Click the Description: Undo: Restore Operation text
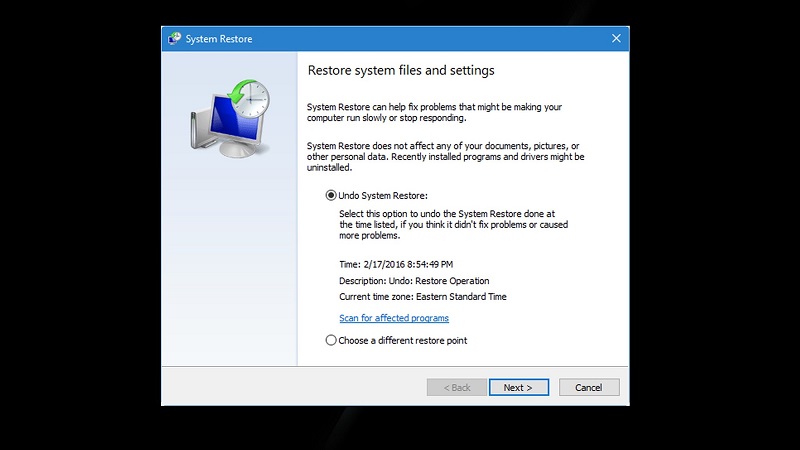The height and width of the screenshot is (450, 800). click(x=414, y=281)
